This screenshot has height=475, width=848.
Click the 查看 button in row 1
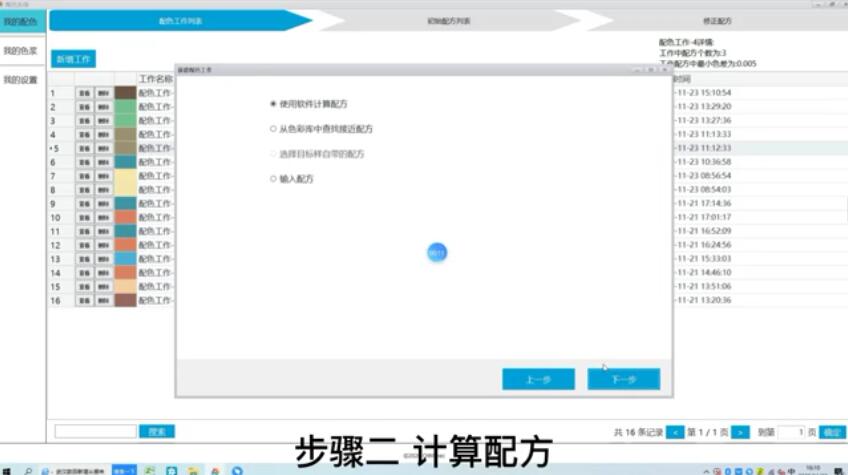(x=84, y=93)
